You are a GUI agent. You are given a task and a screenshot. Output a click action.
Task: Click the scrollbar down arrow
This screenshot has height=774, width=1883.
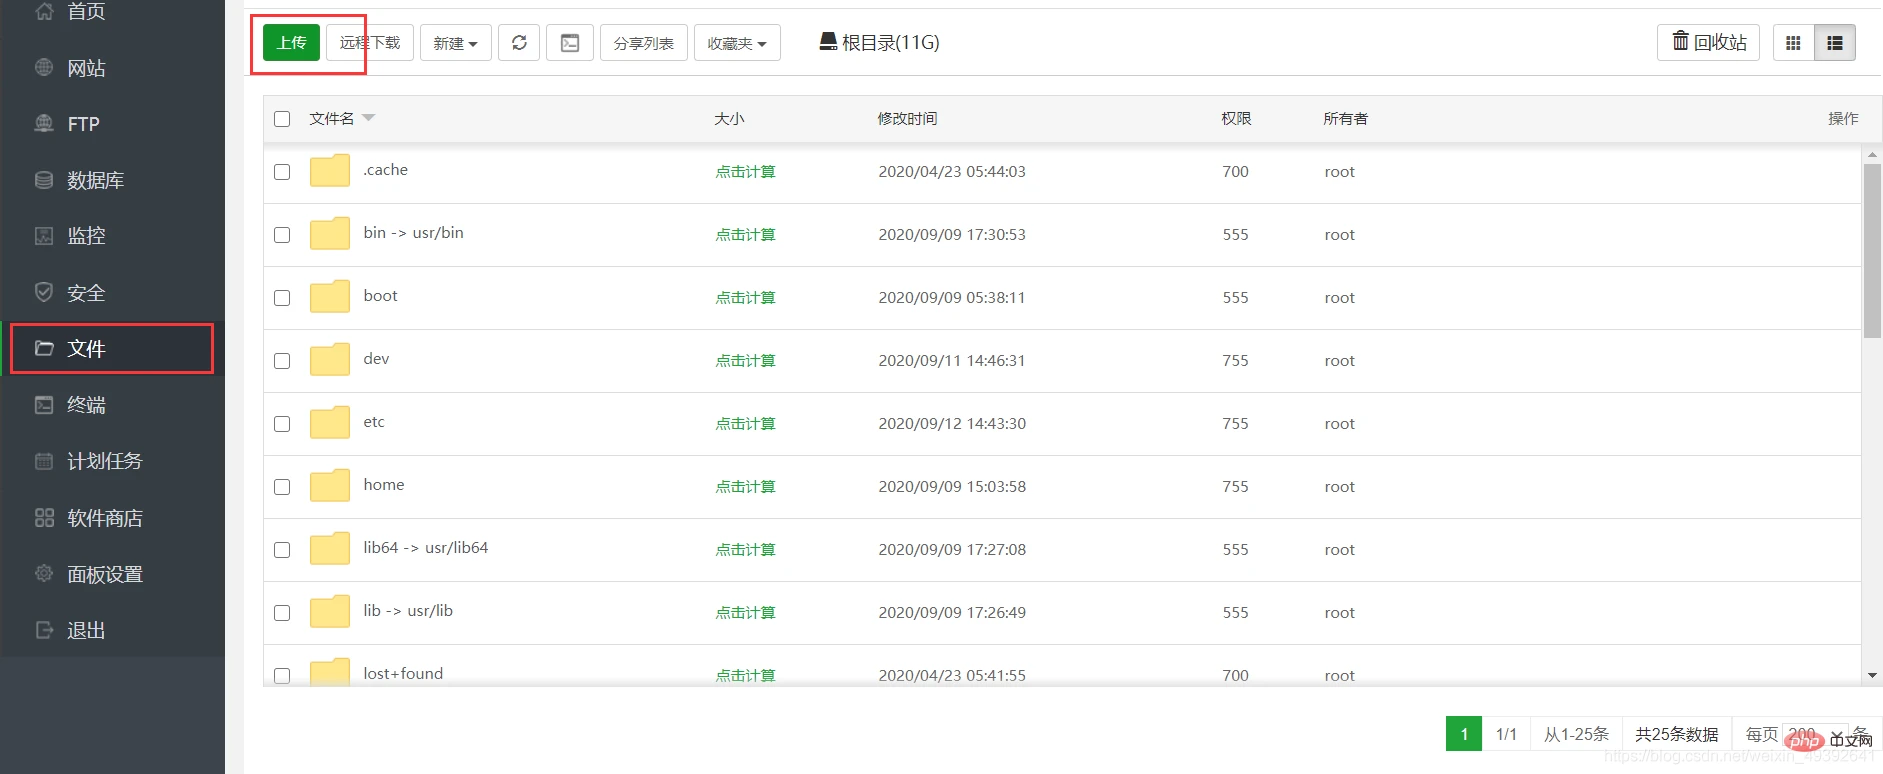(x=1872, y=676)
